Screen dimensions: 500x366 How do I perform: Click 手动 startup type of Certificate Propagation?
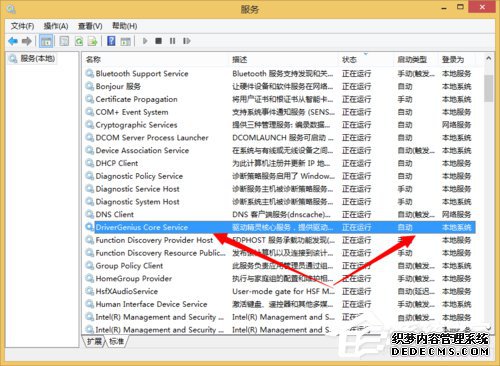[405, 99]
